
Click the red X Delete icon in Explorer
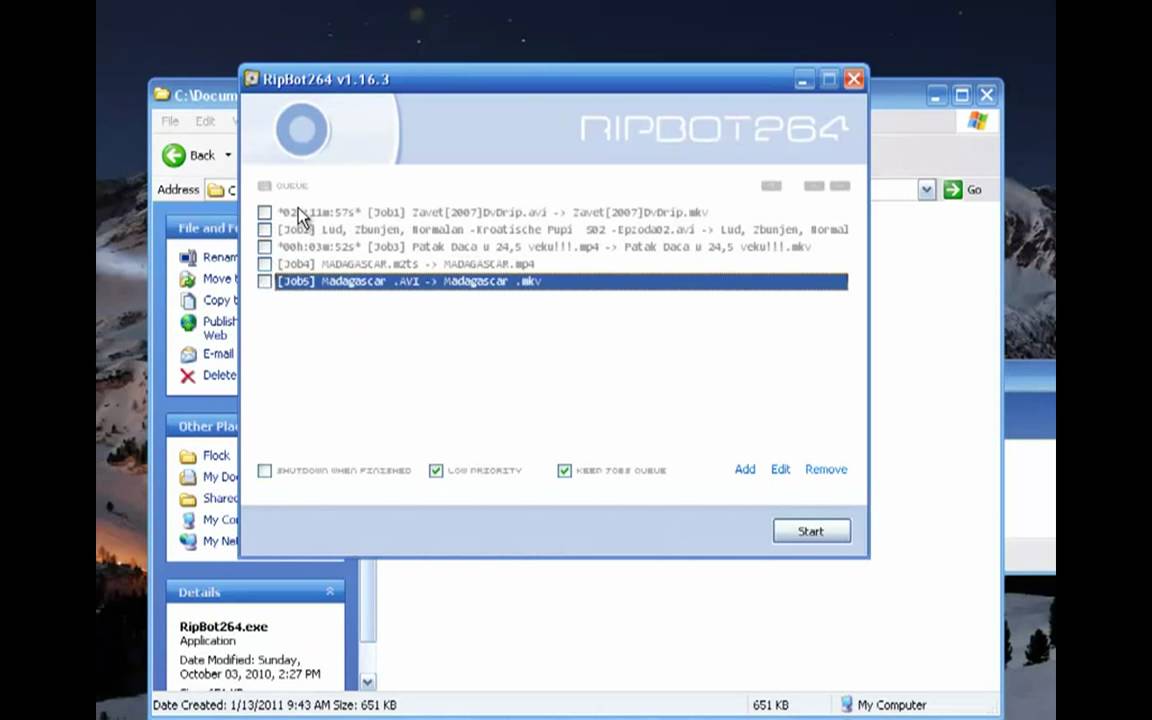tap(189, 376)
